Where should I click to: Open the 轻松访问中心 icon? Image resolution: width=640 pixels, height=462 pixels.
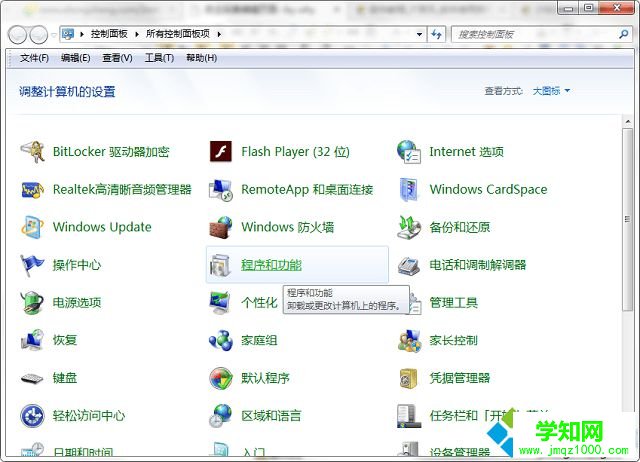(x=33, y=416)
